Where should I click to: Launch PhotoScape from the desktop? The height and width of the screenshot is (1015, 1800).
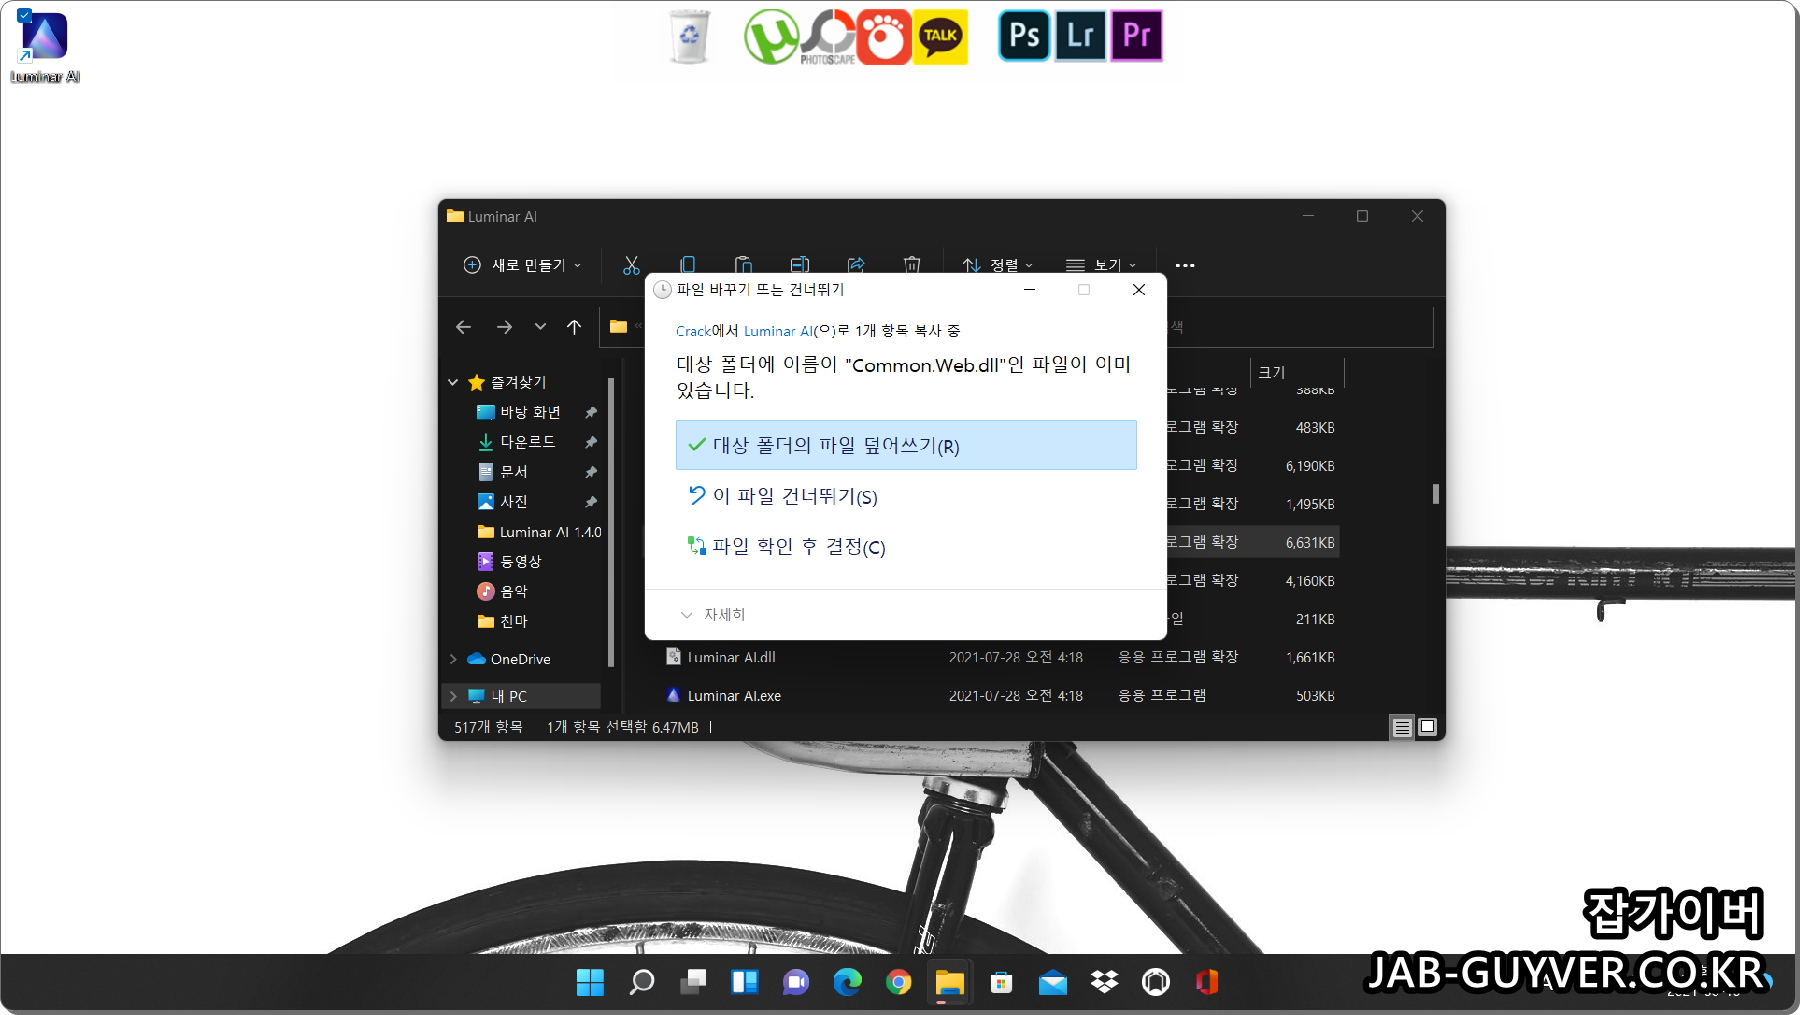(x=828, y=37)
